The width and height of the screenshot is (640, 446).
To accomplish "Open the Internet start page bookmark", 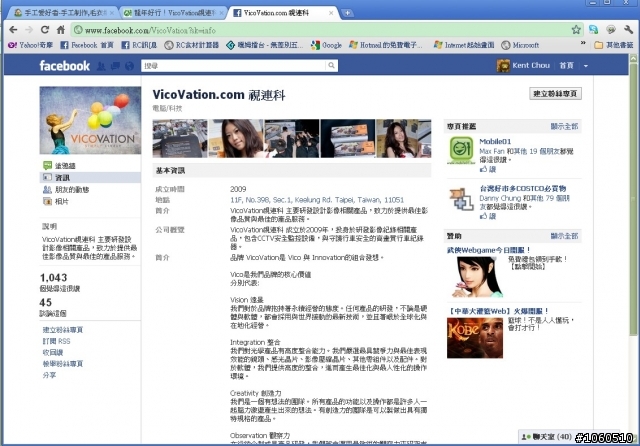I will point(464,45).
